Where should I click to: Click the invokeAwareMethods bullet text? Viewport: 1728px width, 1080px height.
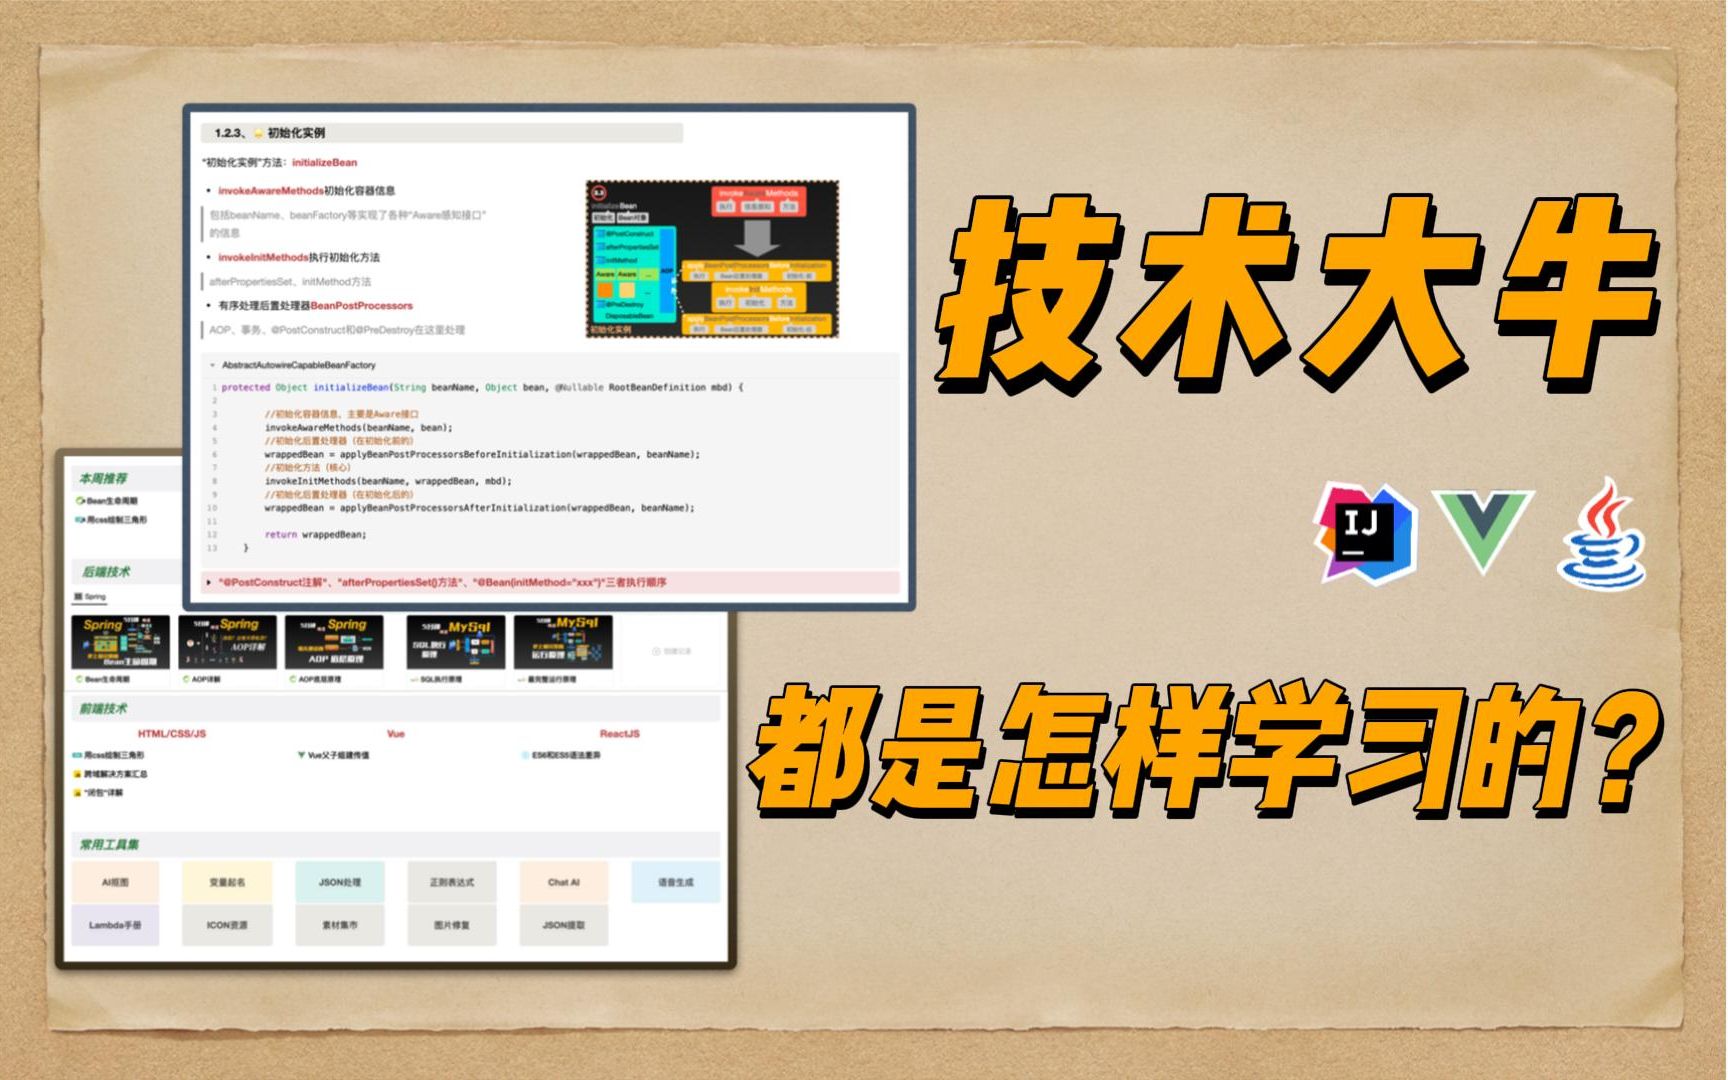click(307, 190)
